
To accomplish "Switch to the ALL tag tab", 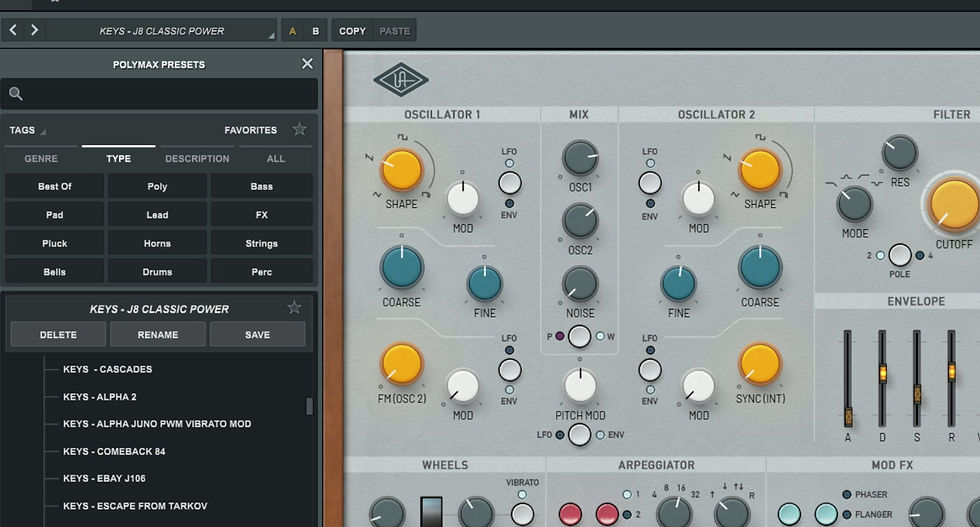I will [x=276, y=158].
